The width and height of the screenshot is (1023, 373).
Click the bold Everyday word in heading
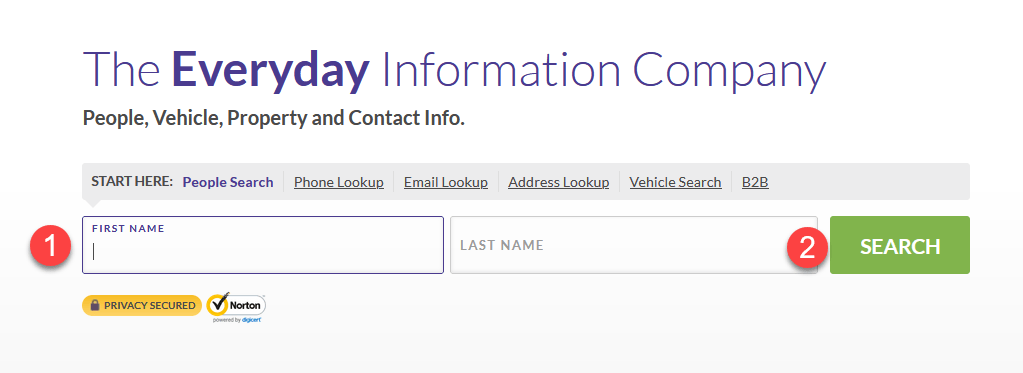(270, 71)
